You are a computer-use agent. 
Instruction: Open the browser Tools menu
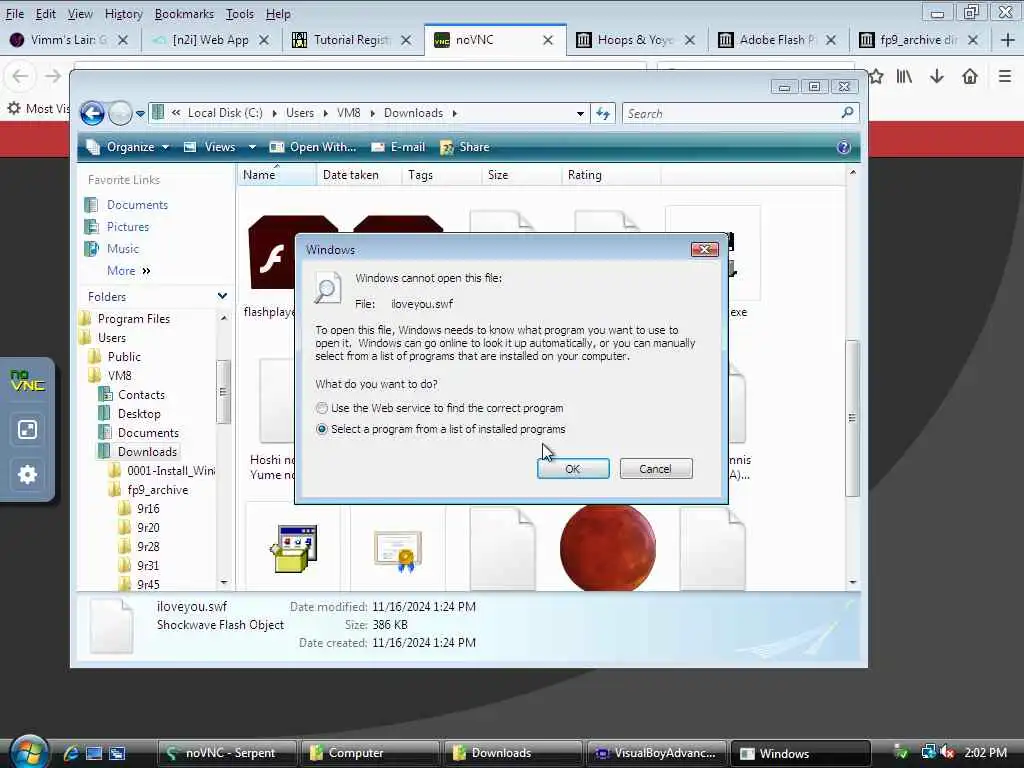click(x=240, y=14)
